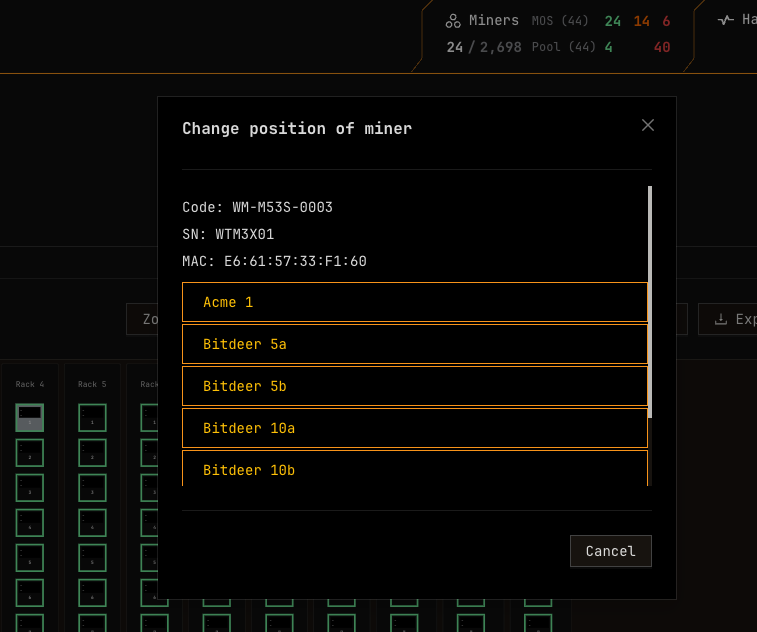Click the dialog's vertical scrollbar
Viewport: 757px width, 632px height.
pyautogui.click(x=650, y=300)
